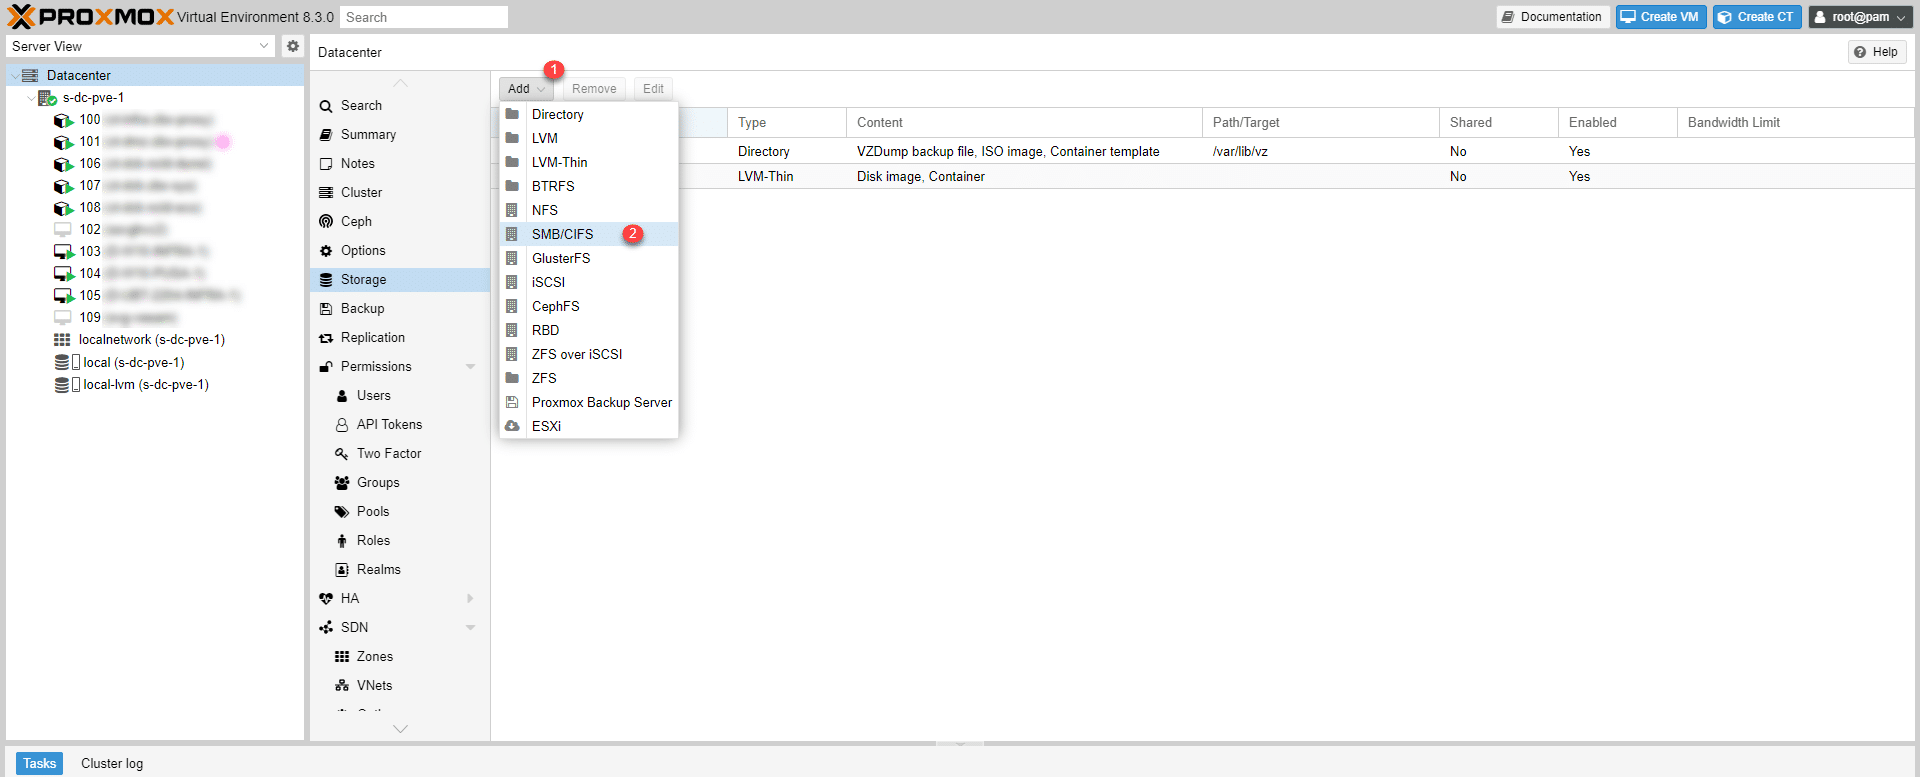
Task: Click the Directory folder icon in menu
Action: [512, 114]
